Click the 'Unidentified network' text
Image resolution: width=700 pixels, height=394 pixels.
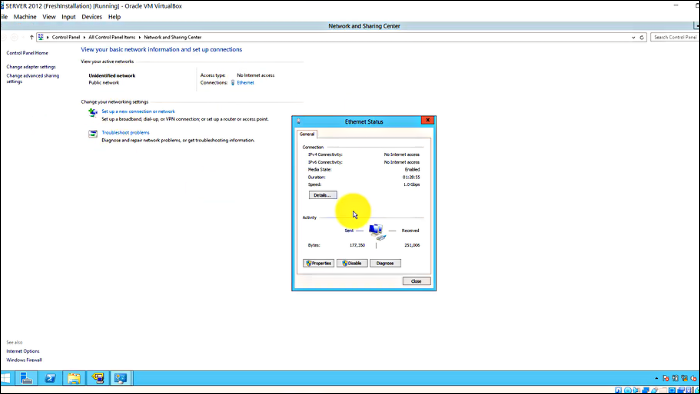coord(112,76)
